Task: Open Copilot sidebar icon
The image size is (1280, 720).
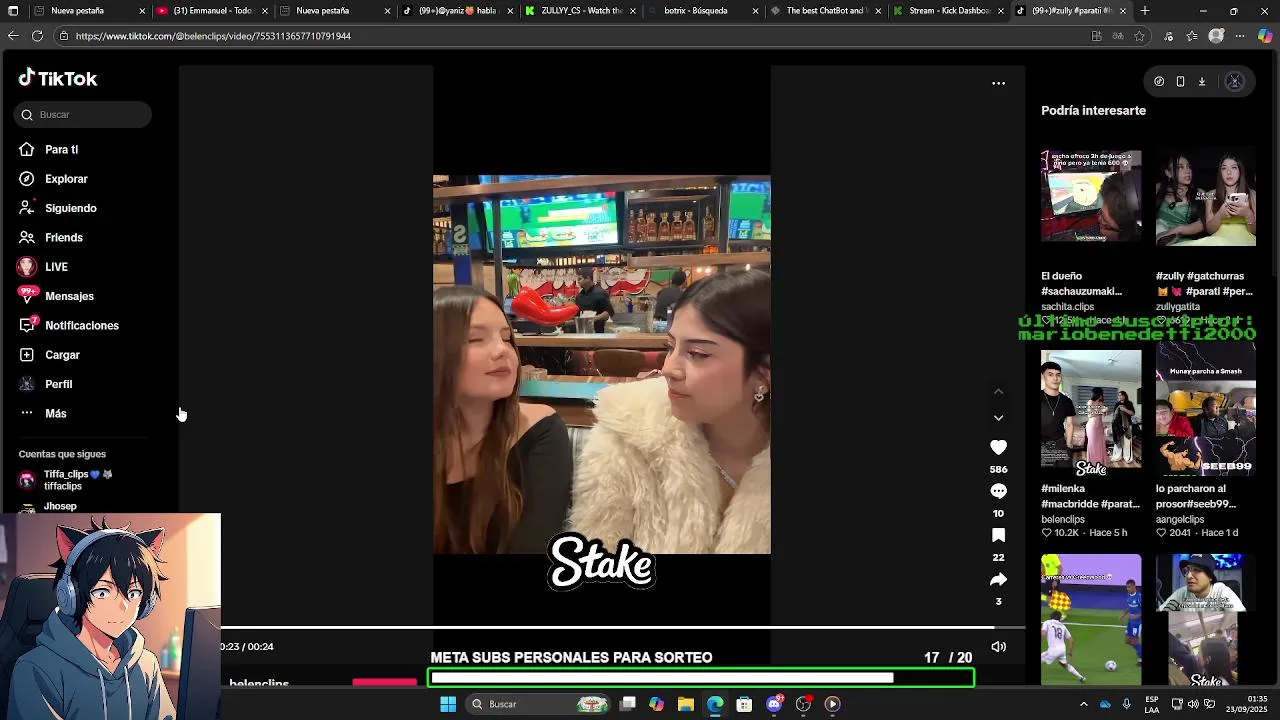Action: click(1265, 36)
